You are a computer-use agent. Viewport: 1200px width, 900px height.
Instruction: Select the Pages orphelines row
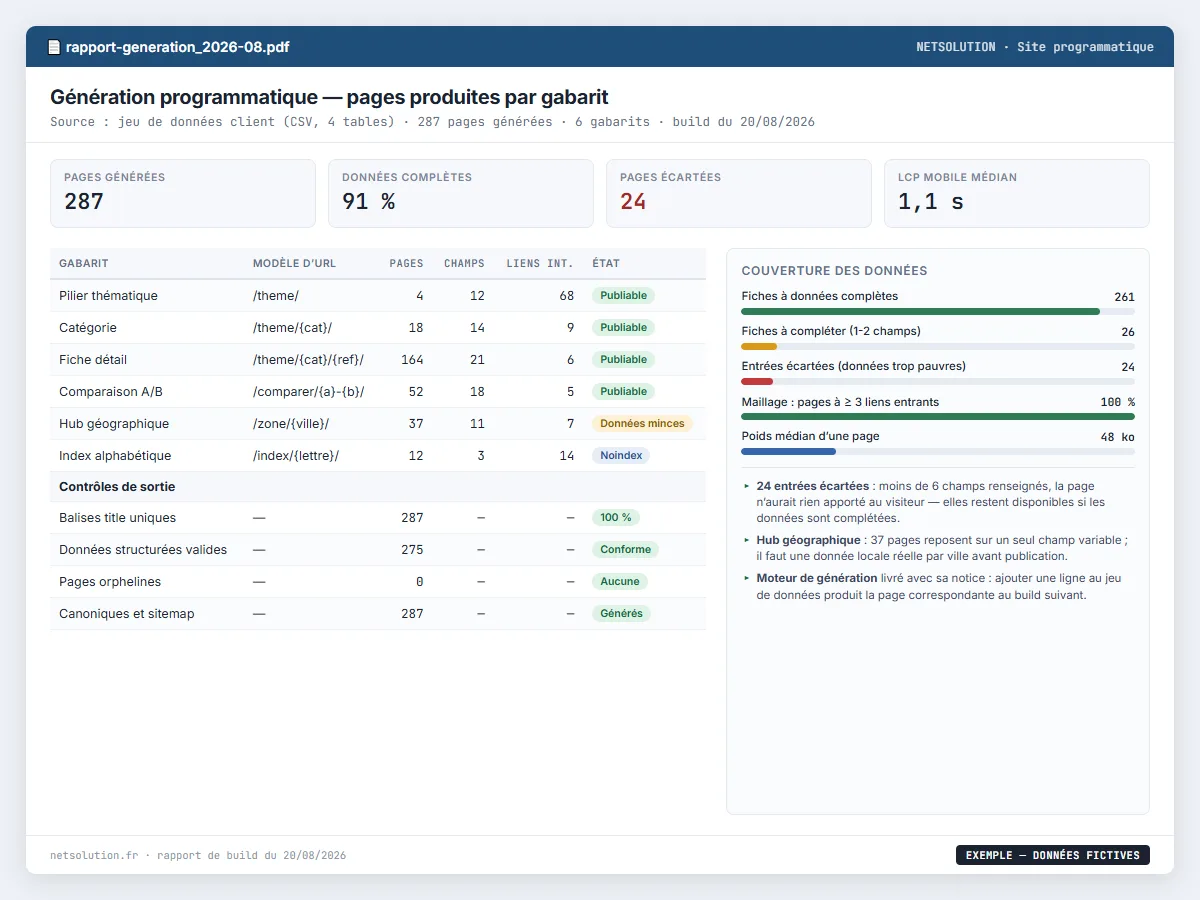pos(378,582)
